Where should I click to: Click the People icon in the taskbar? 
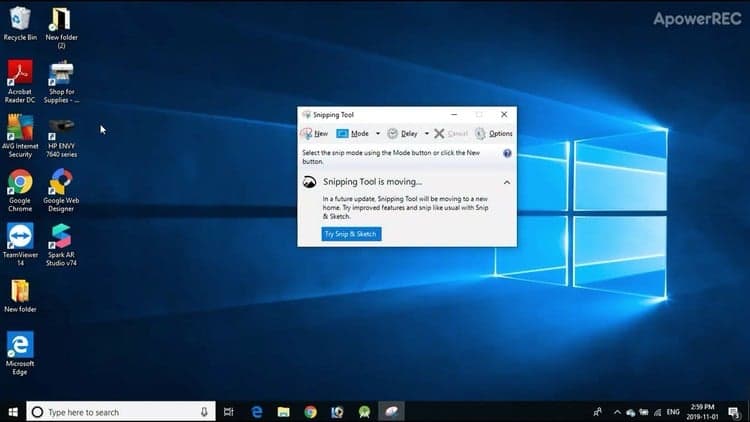597,412
